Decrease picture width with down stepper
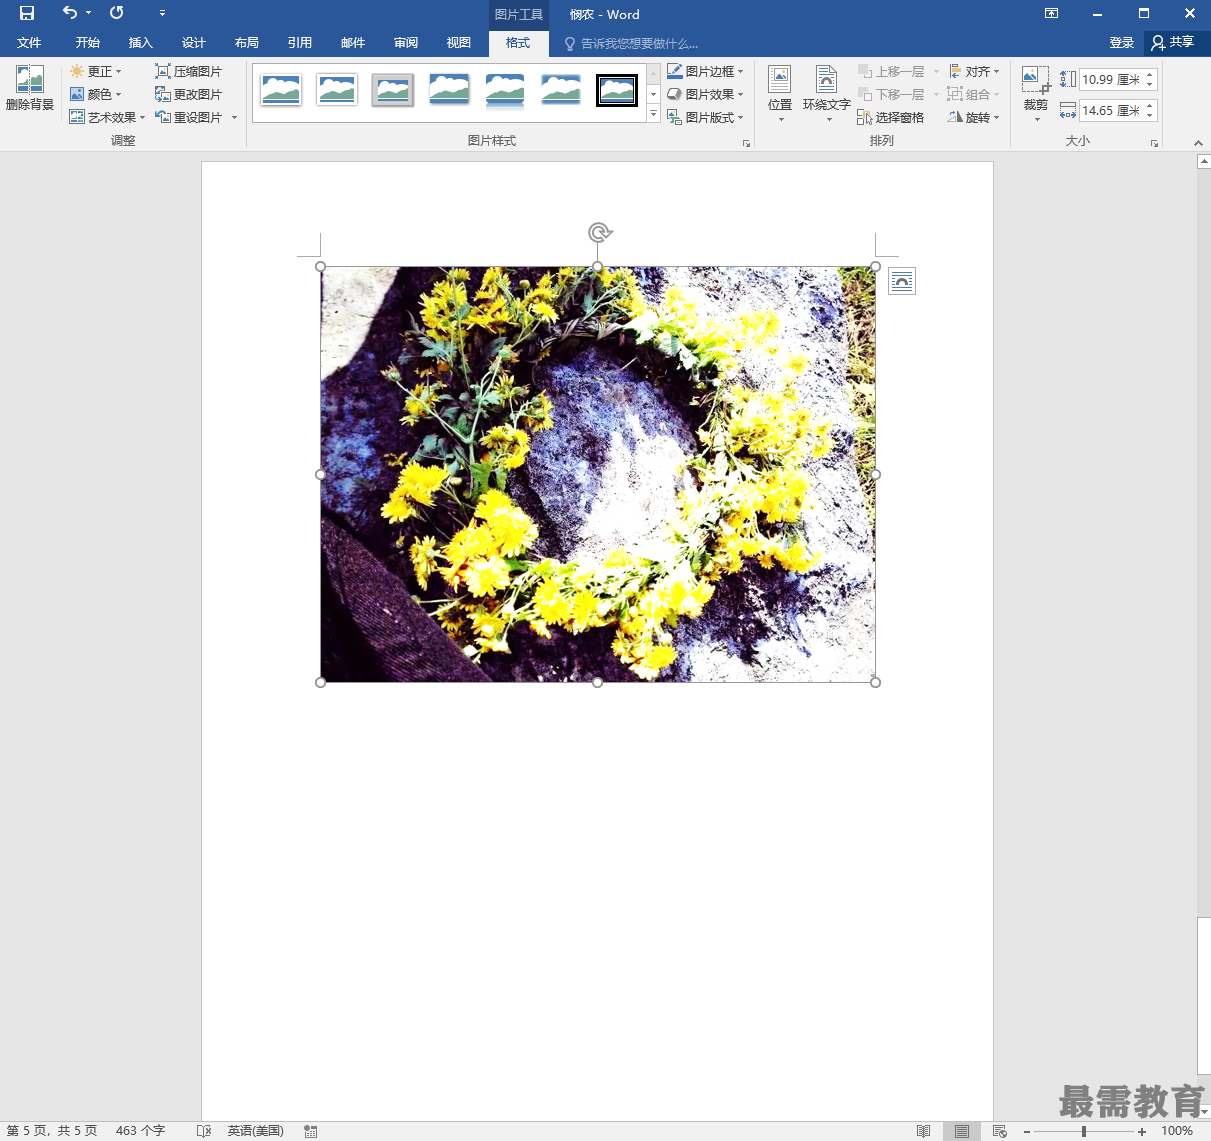The height and width of the screenshot is (1141, 1211). 1150,116
